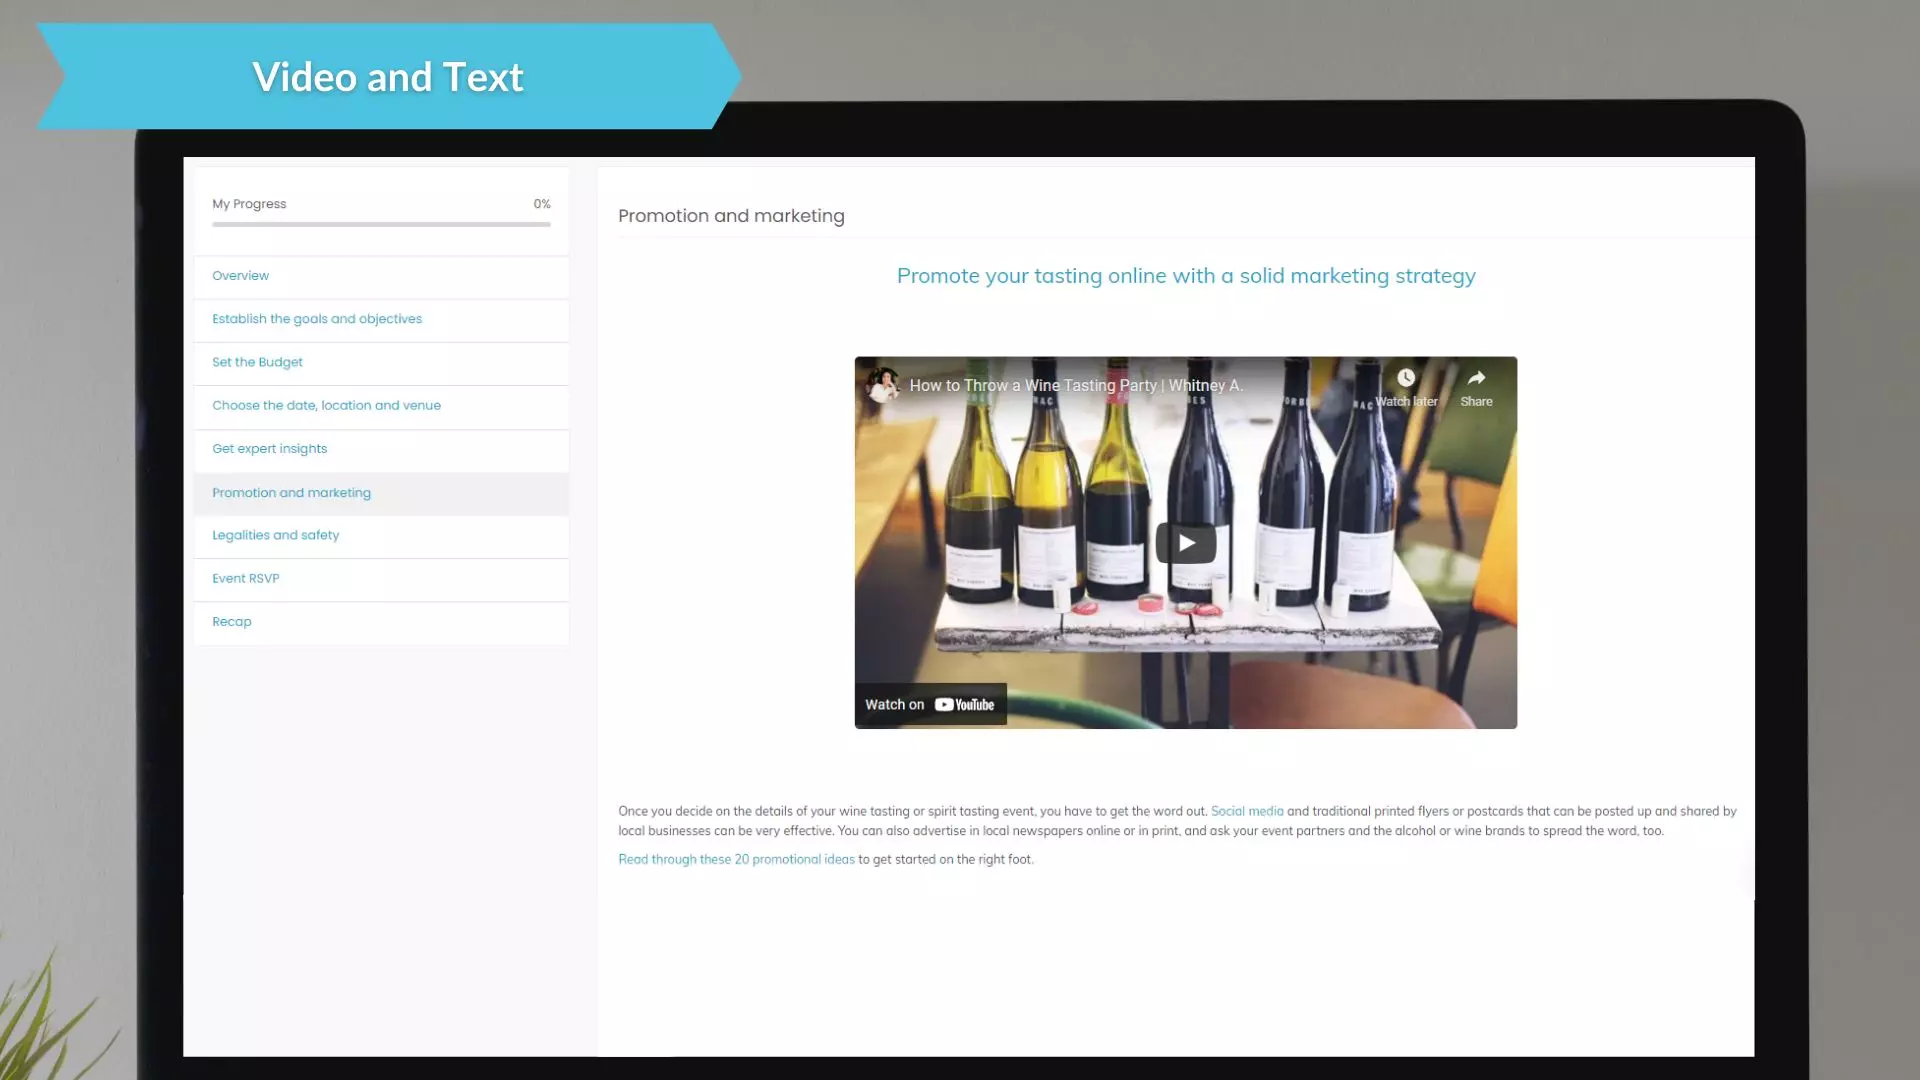The image size is (1920, 1080).
Task: Click the Watch later clock icon
Action: click(1405, 378)
